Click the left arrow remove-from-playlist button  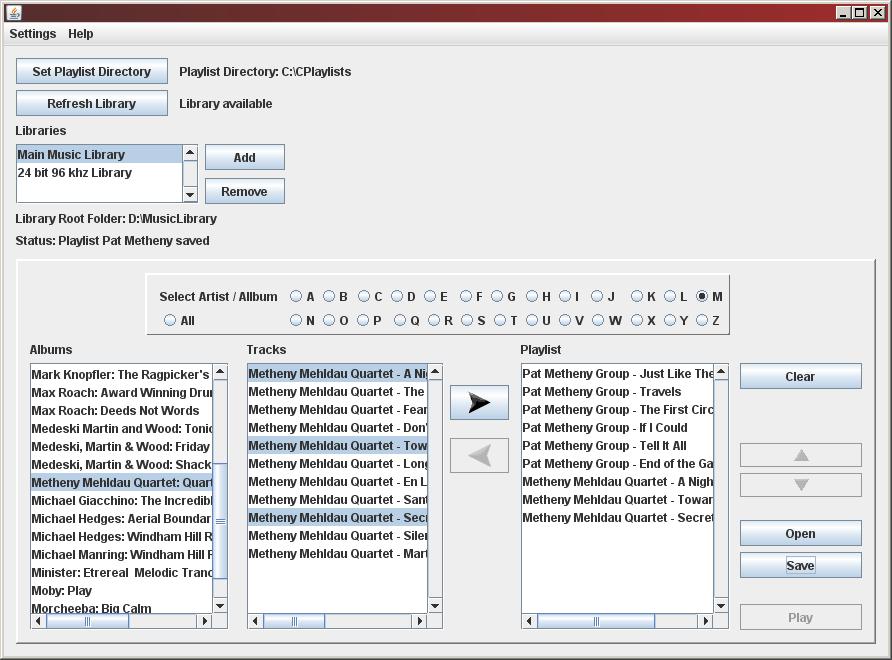coord(479,455)
